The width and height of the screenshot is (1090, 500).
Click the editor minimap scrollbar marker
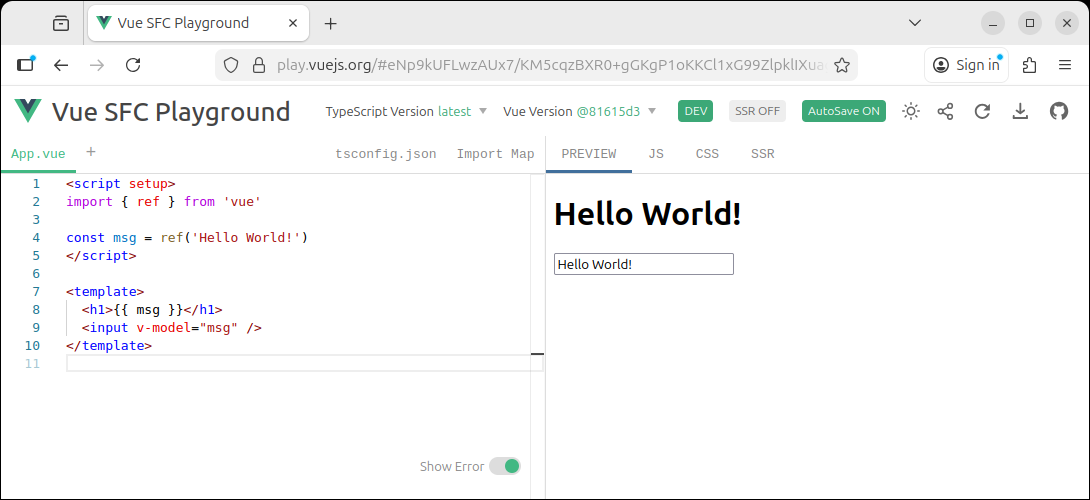pyautogui.click(x=537, y=354)
